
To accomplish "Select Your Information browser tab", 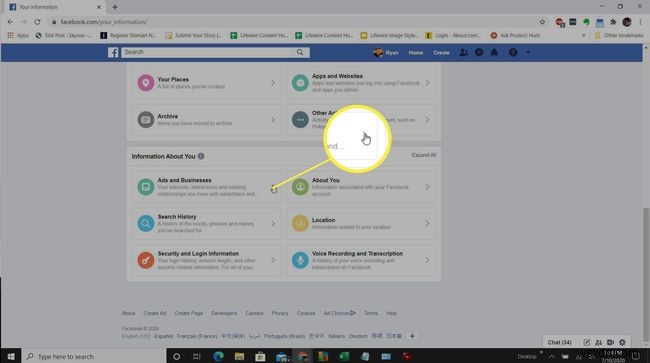I will pos(55,7).
